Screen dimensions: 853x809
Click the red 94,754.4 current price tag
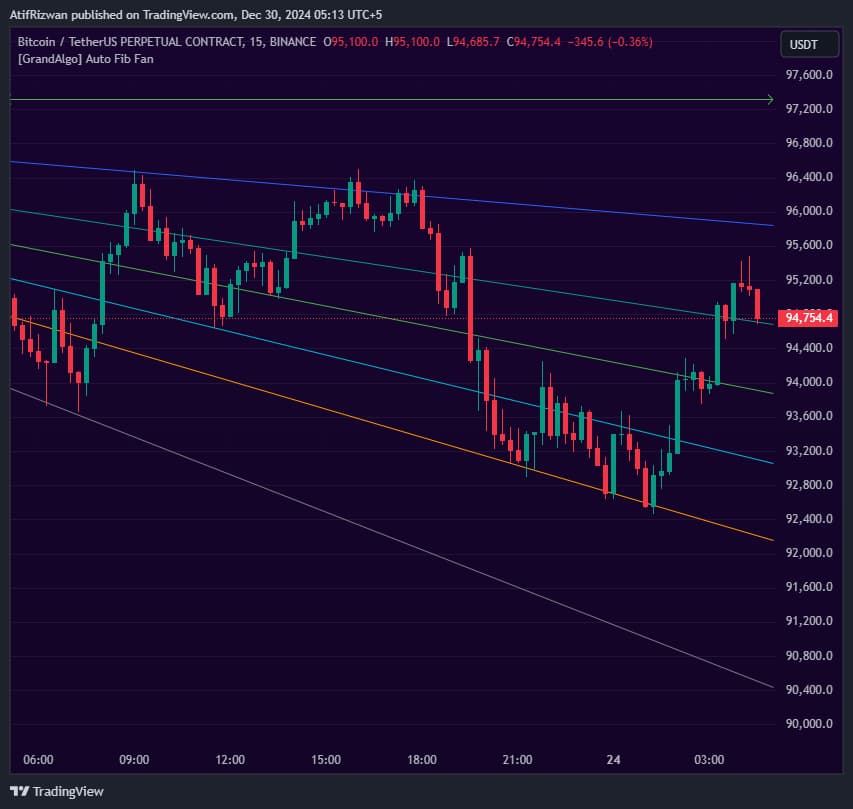809,317
